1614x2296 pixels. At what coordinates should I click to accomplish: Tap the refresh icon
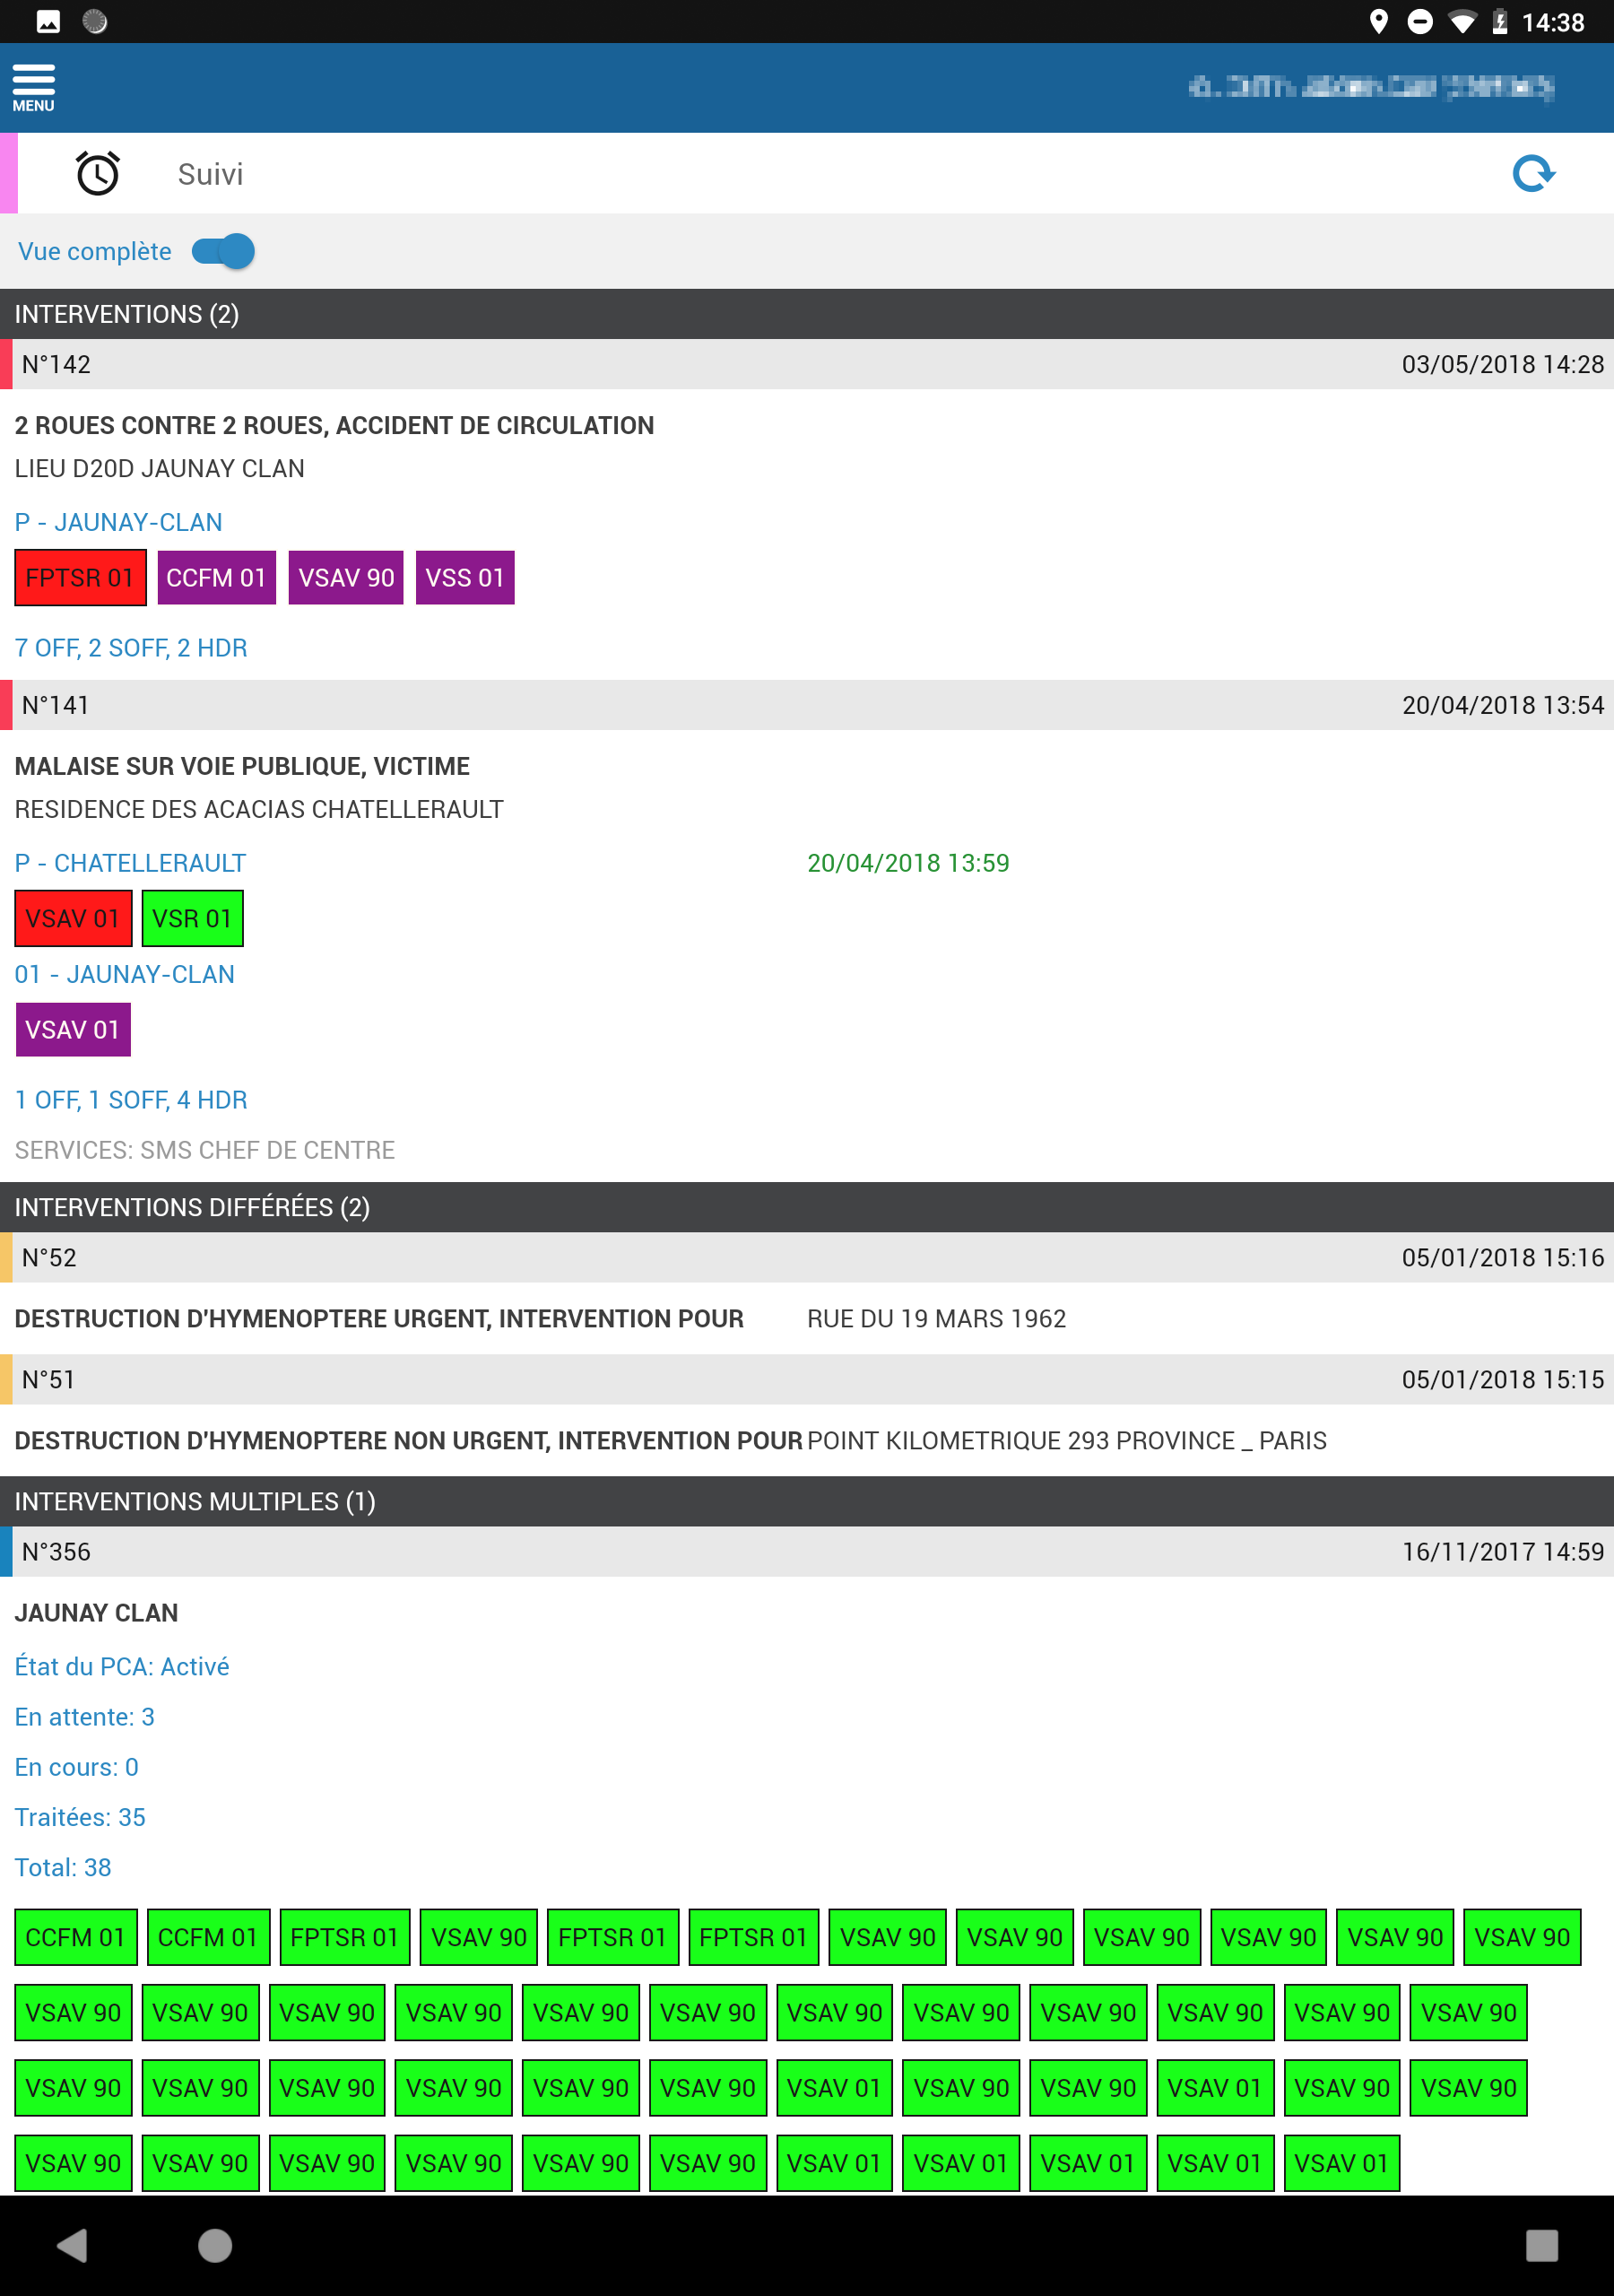(x=1533, y=173)
